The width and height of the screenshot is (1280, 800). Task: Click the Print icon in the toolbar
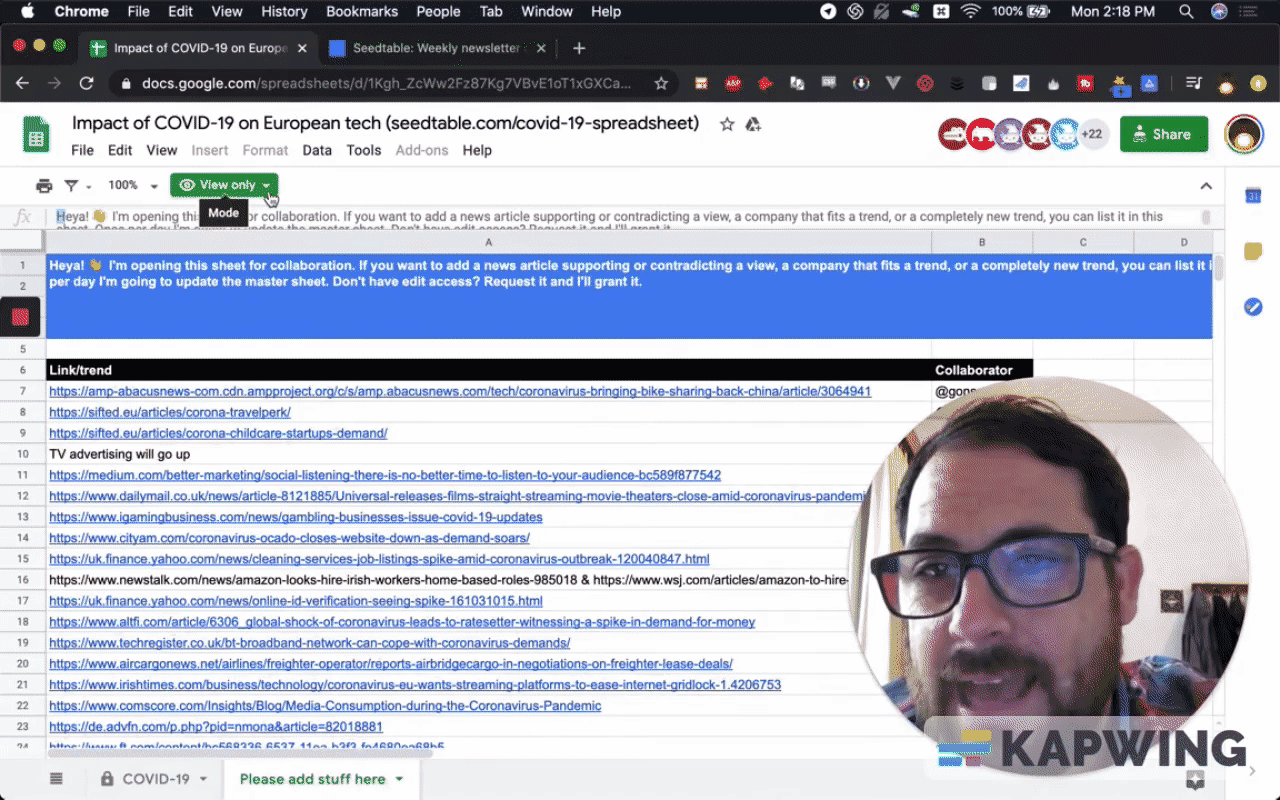[44, 185]
